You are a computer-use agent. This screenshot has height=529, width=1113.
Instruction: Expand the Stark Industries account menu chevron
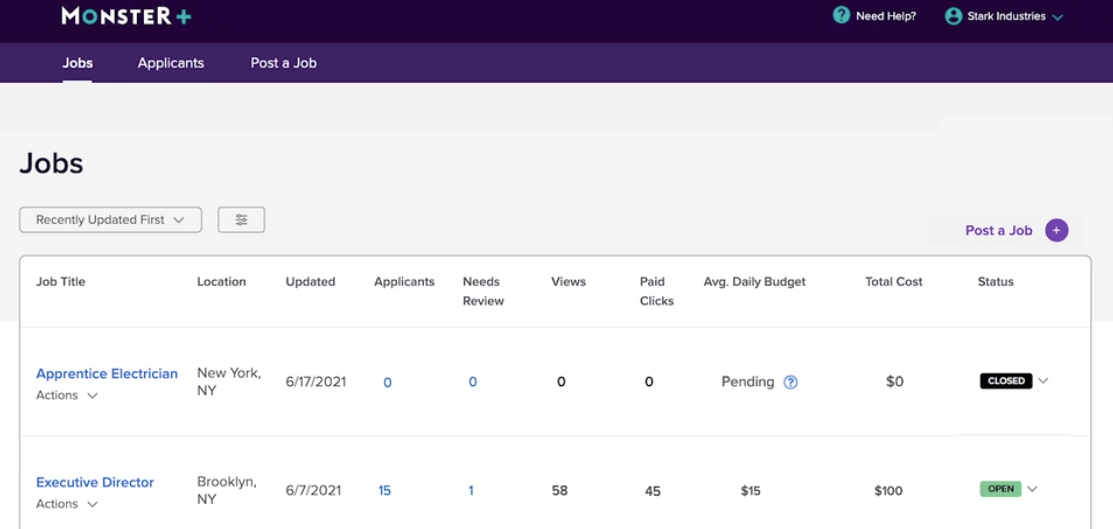[x=1058, y=17]
